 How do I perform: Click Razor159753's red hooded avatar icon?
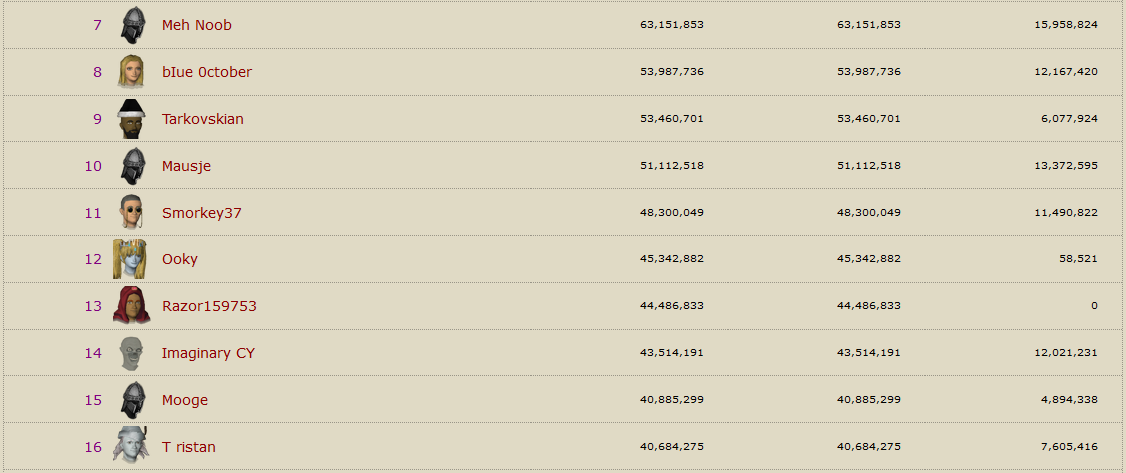(x=131, y=306)
